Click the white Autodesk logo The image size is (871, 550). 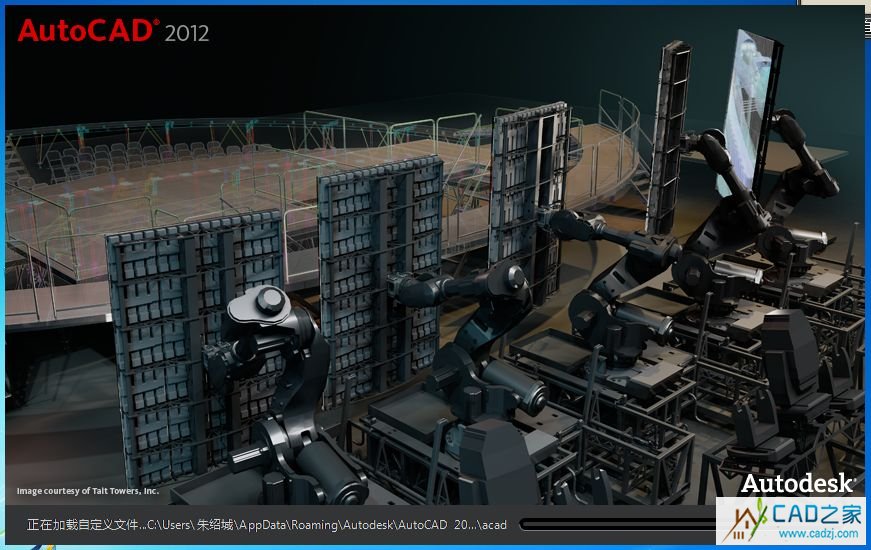tap(797, 484)
